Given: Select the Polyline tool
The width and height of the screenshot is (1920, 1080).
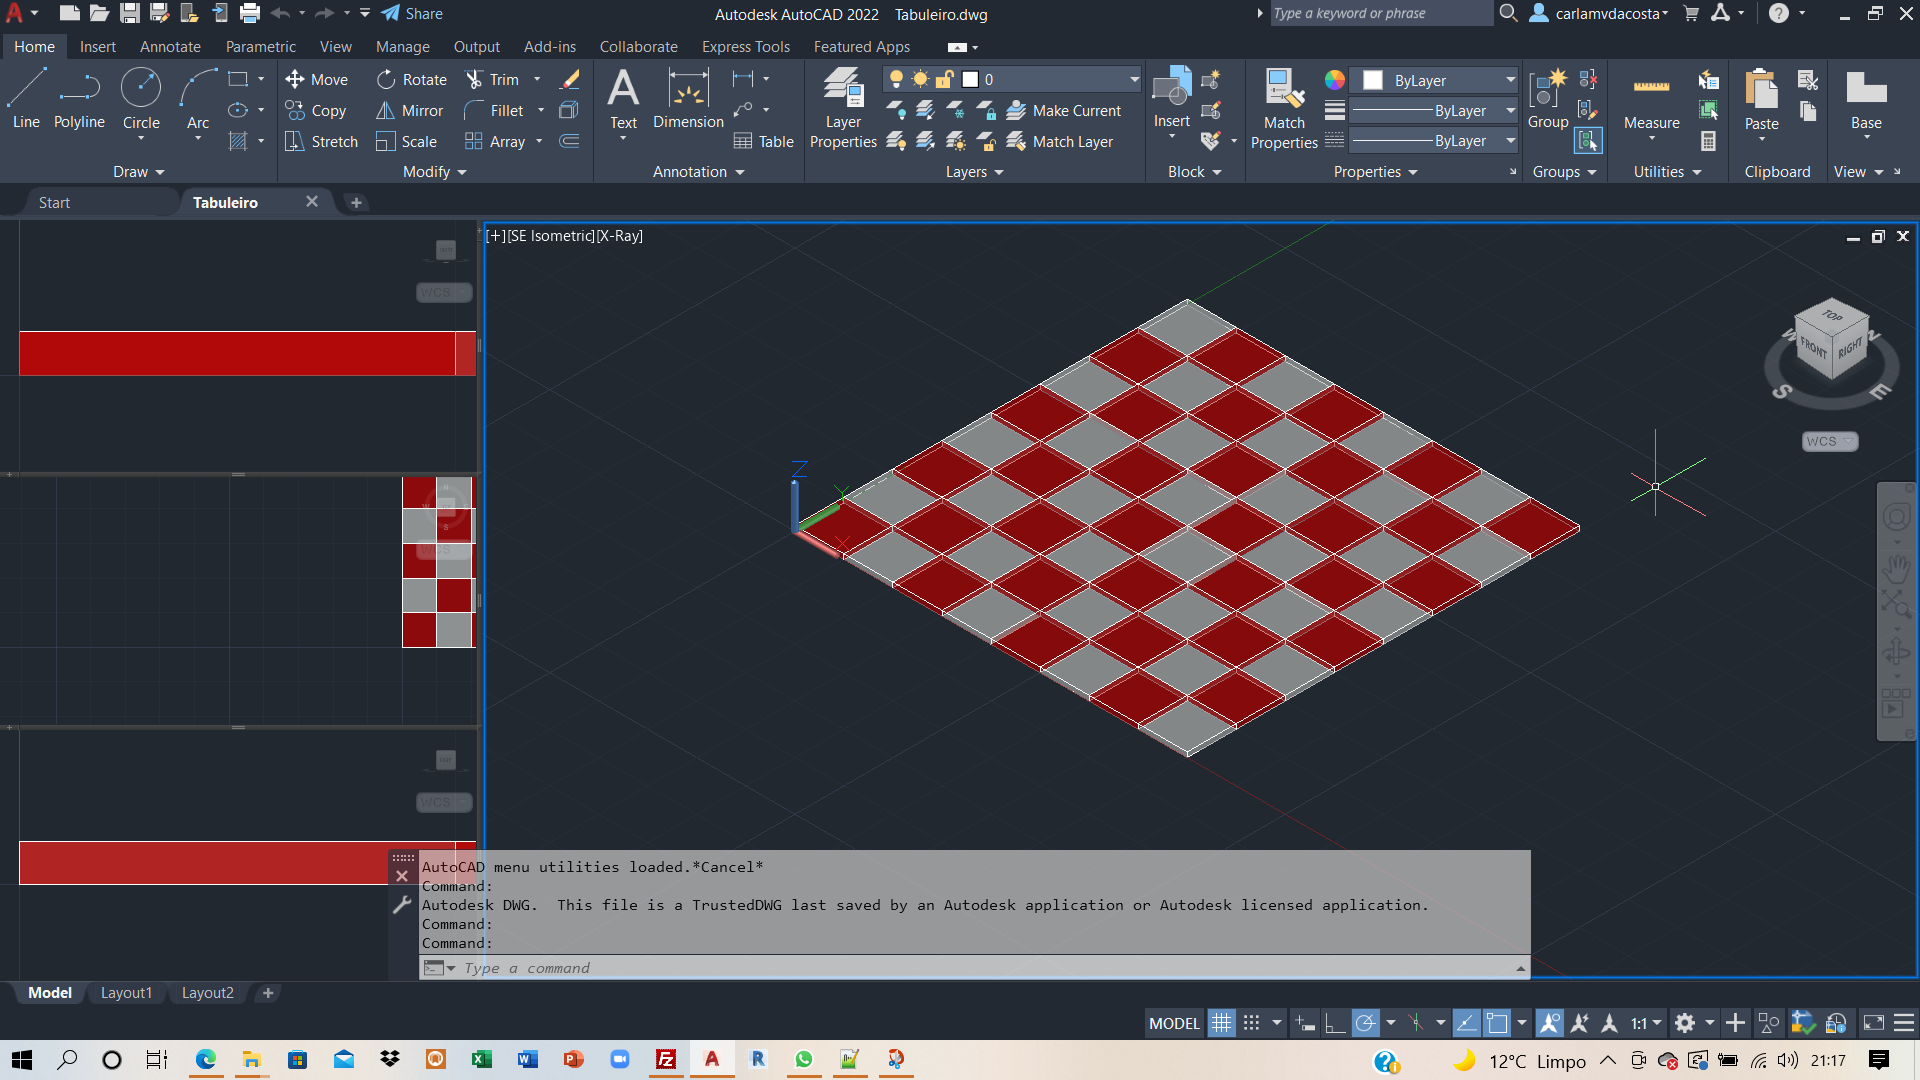Looking at the screenshot, I should point(79,99).
